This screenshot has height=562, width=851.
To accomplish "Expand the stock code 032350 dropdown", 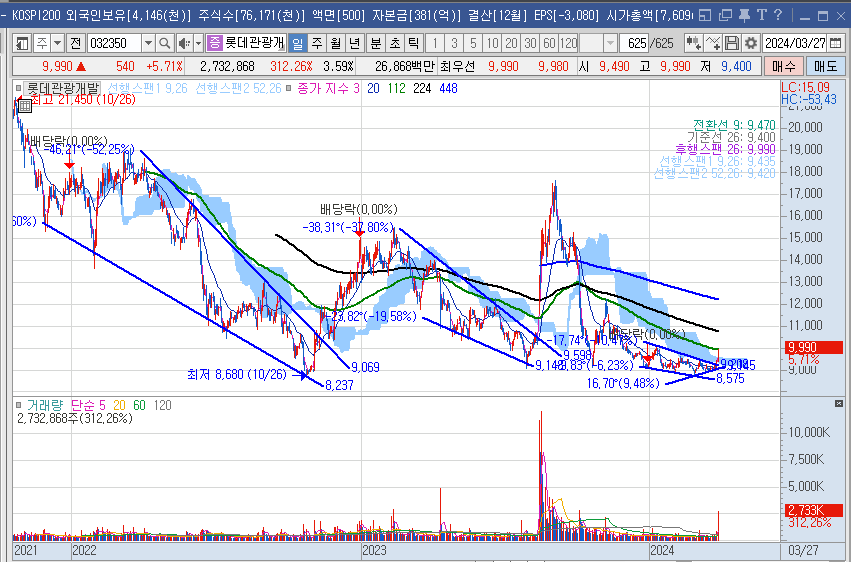I will (x=148, y=43).
